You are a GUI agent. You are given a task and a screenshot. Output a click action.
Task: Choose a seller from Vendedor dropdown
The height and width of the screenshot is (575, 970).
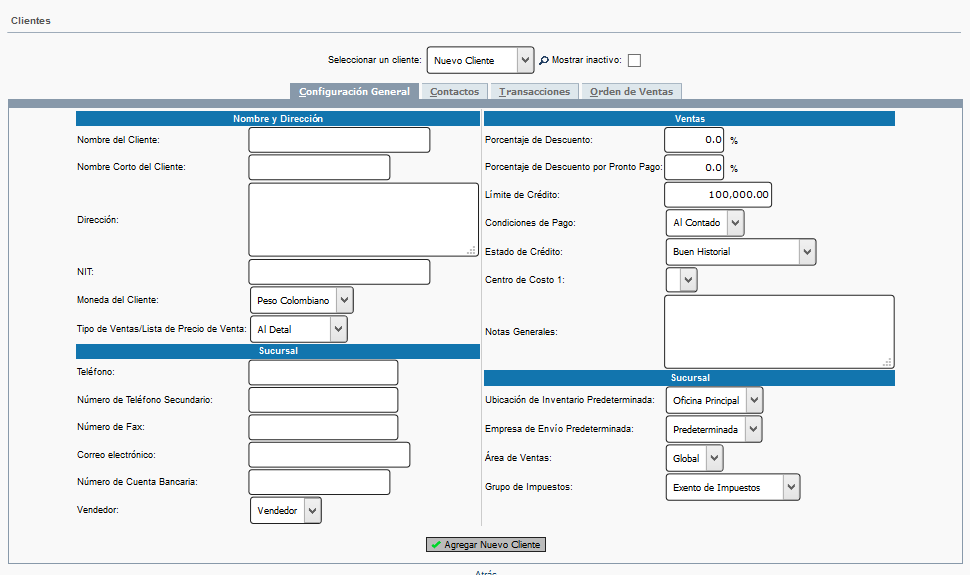[x=286, y=511]
